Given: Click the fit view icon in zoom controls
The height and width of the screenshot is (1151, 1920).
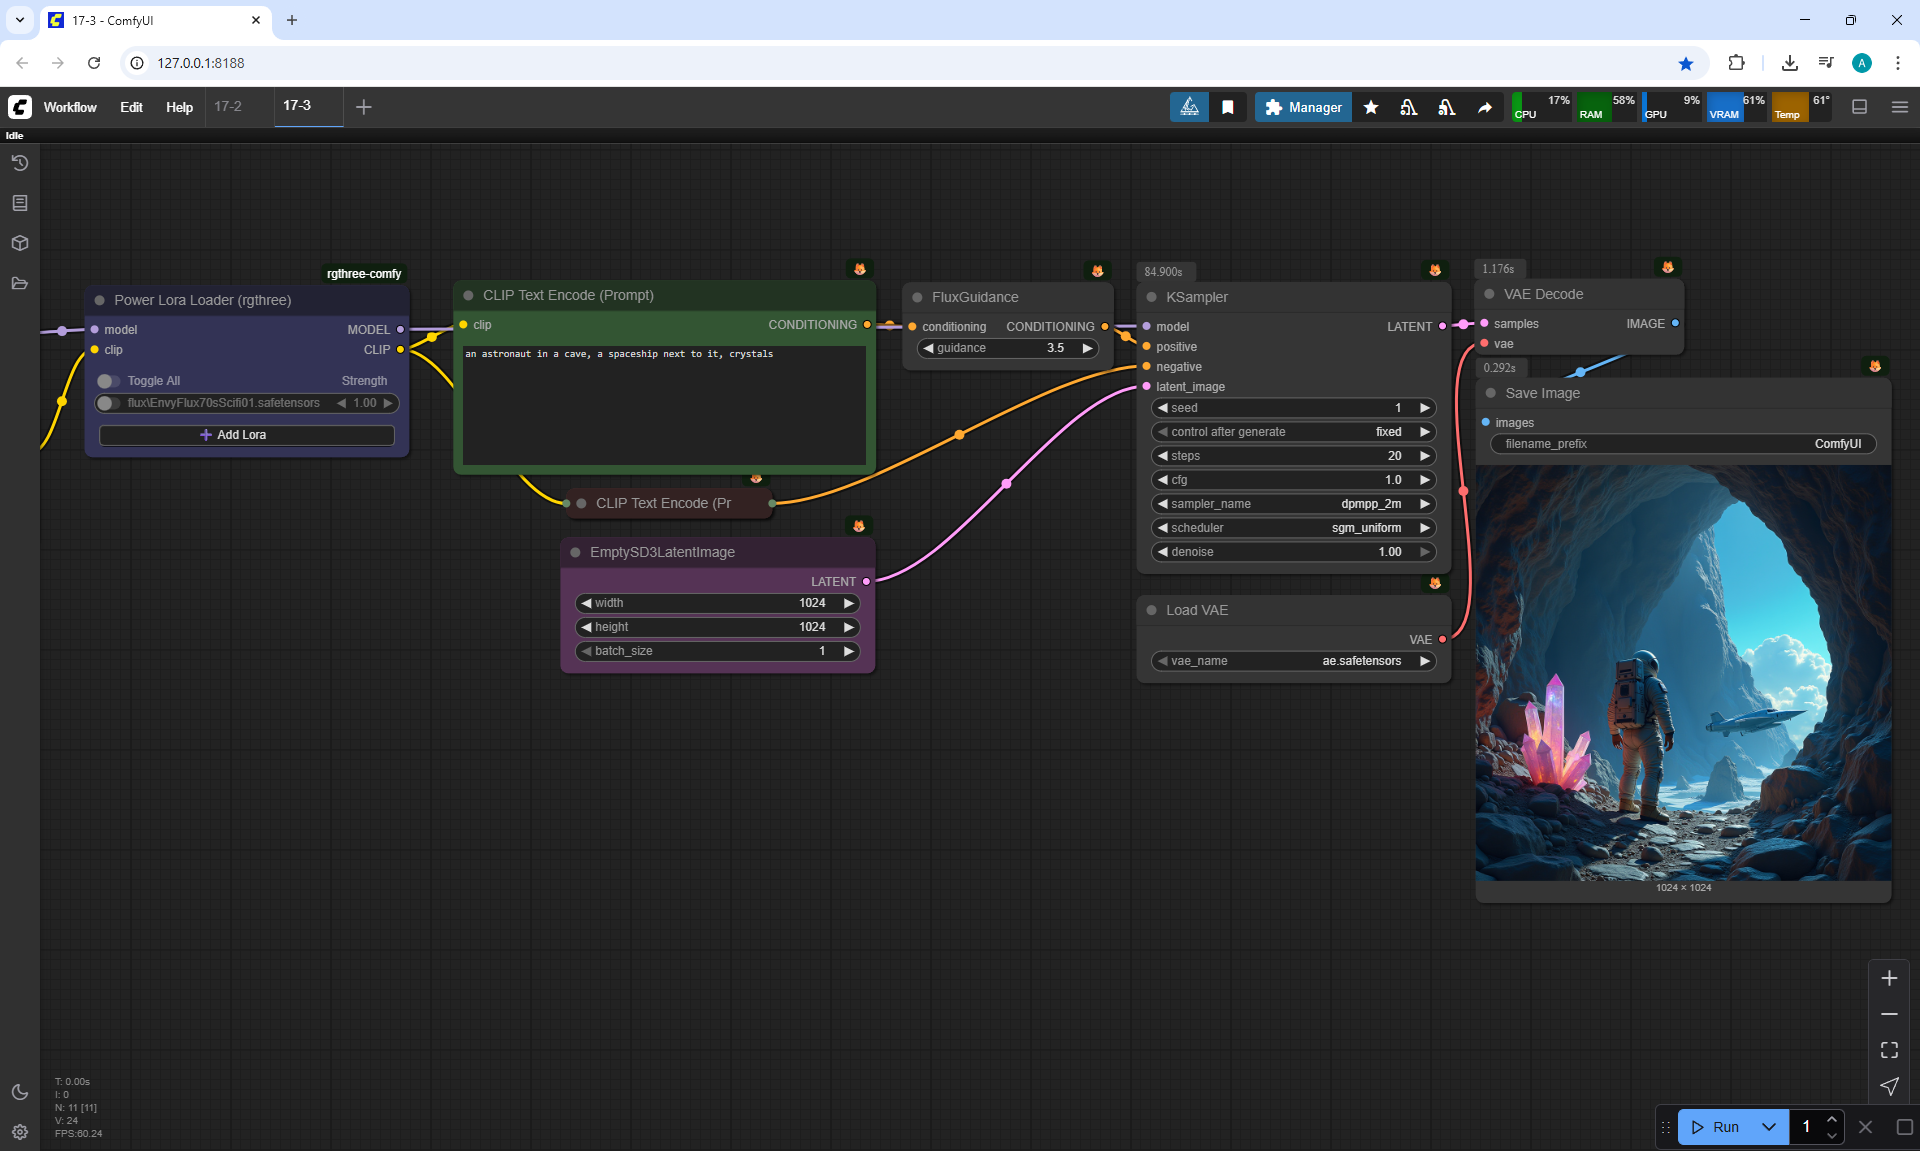Looking at the screenshot, I should coord(1889,1050).
